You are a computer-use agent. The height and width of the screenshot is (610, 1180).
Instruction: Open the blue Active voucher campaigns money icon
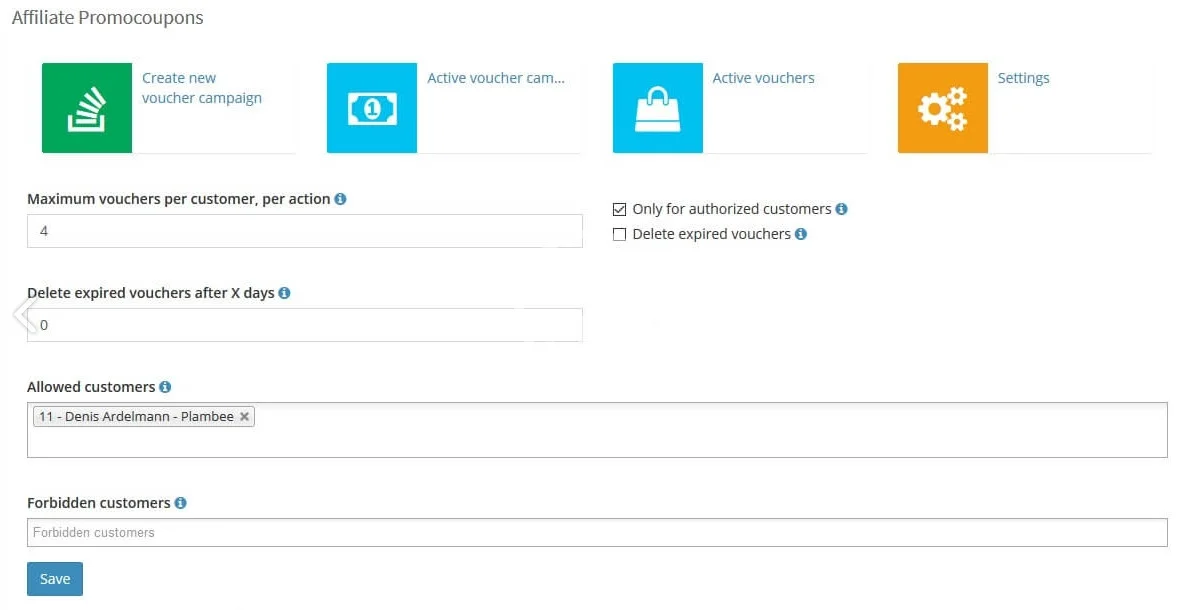[372, 108]
